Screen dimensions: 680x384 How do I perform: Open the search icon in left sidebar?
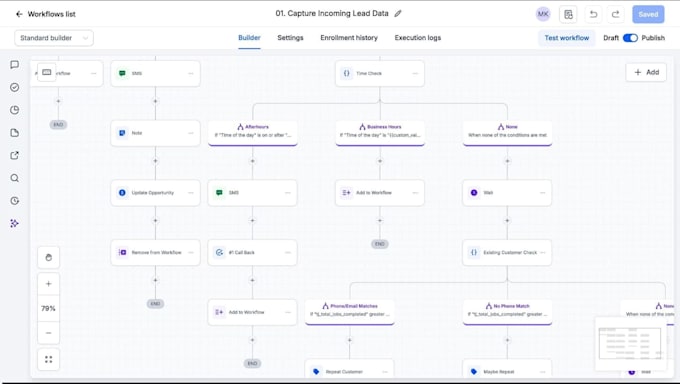tap(14, 178)
